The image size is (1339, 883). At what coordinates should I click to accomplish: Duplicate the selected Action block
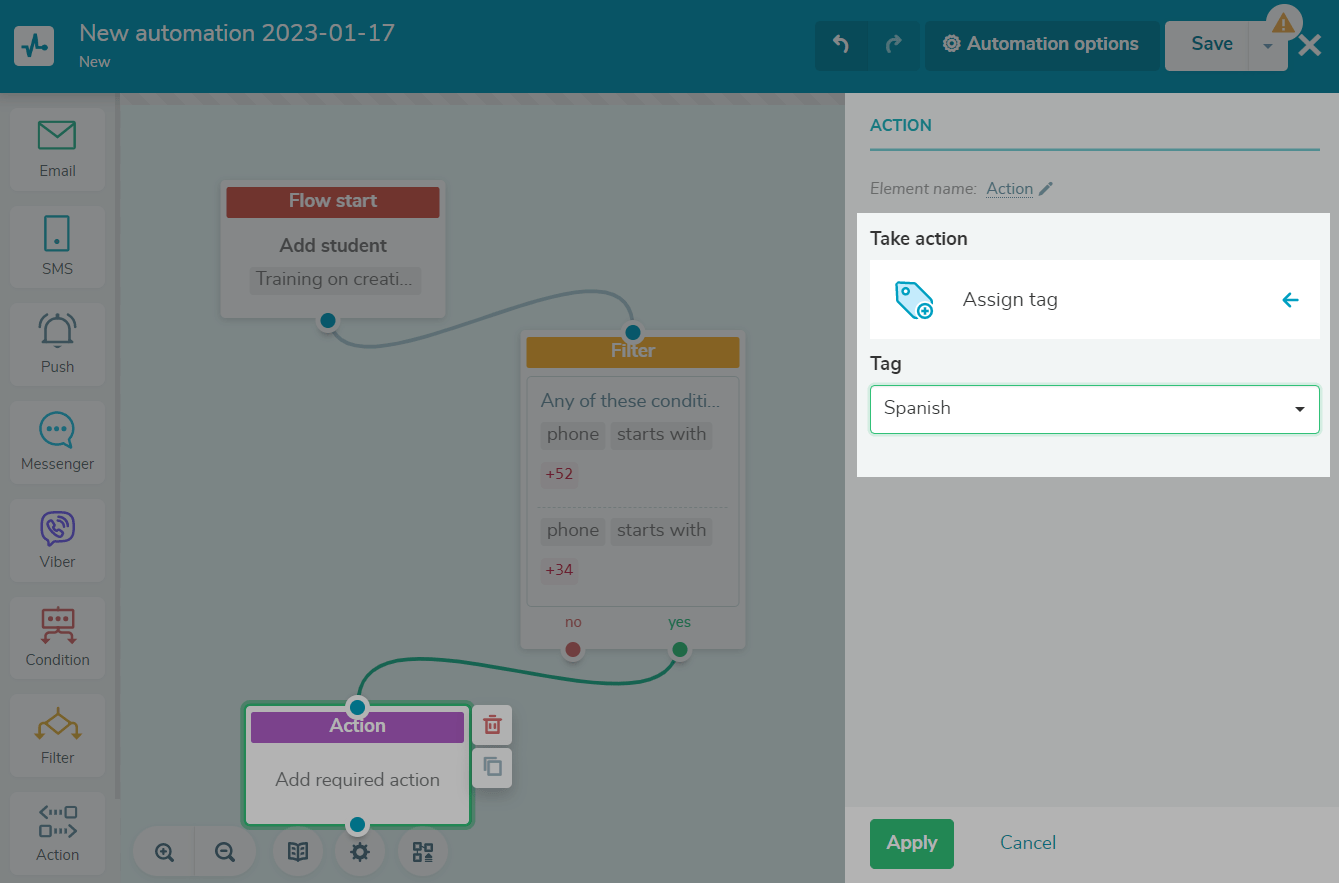pos(492,767)
